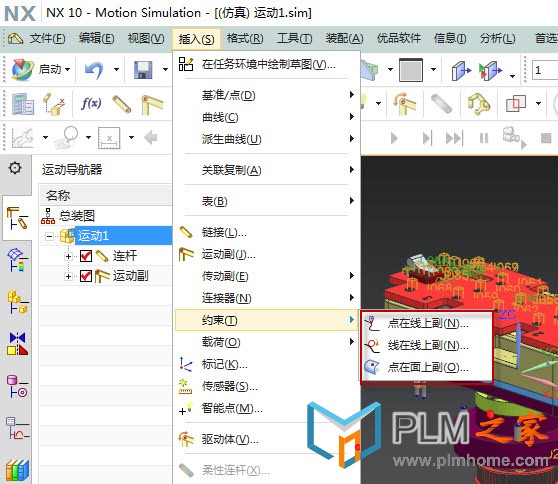Click the numeric input field showing 1

click(545, 70)
